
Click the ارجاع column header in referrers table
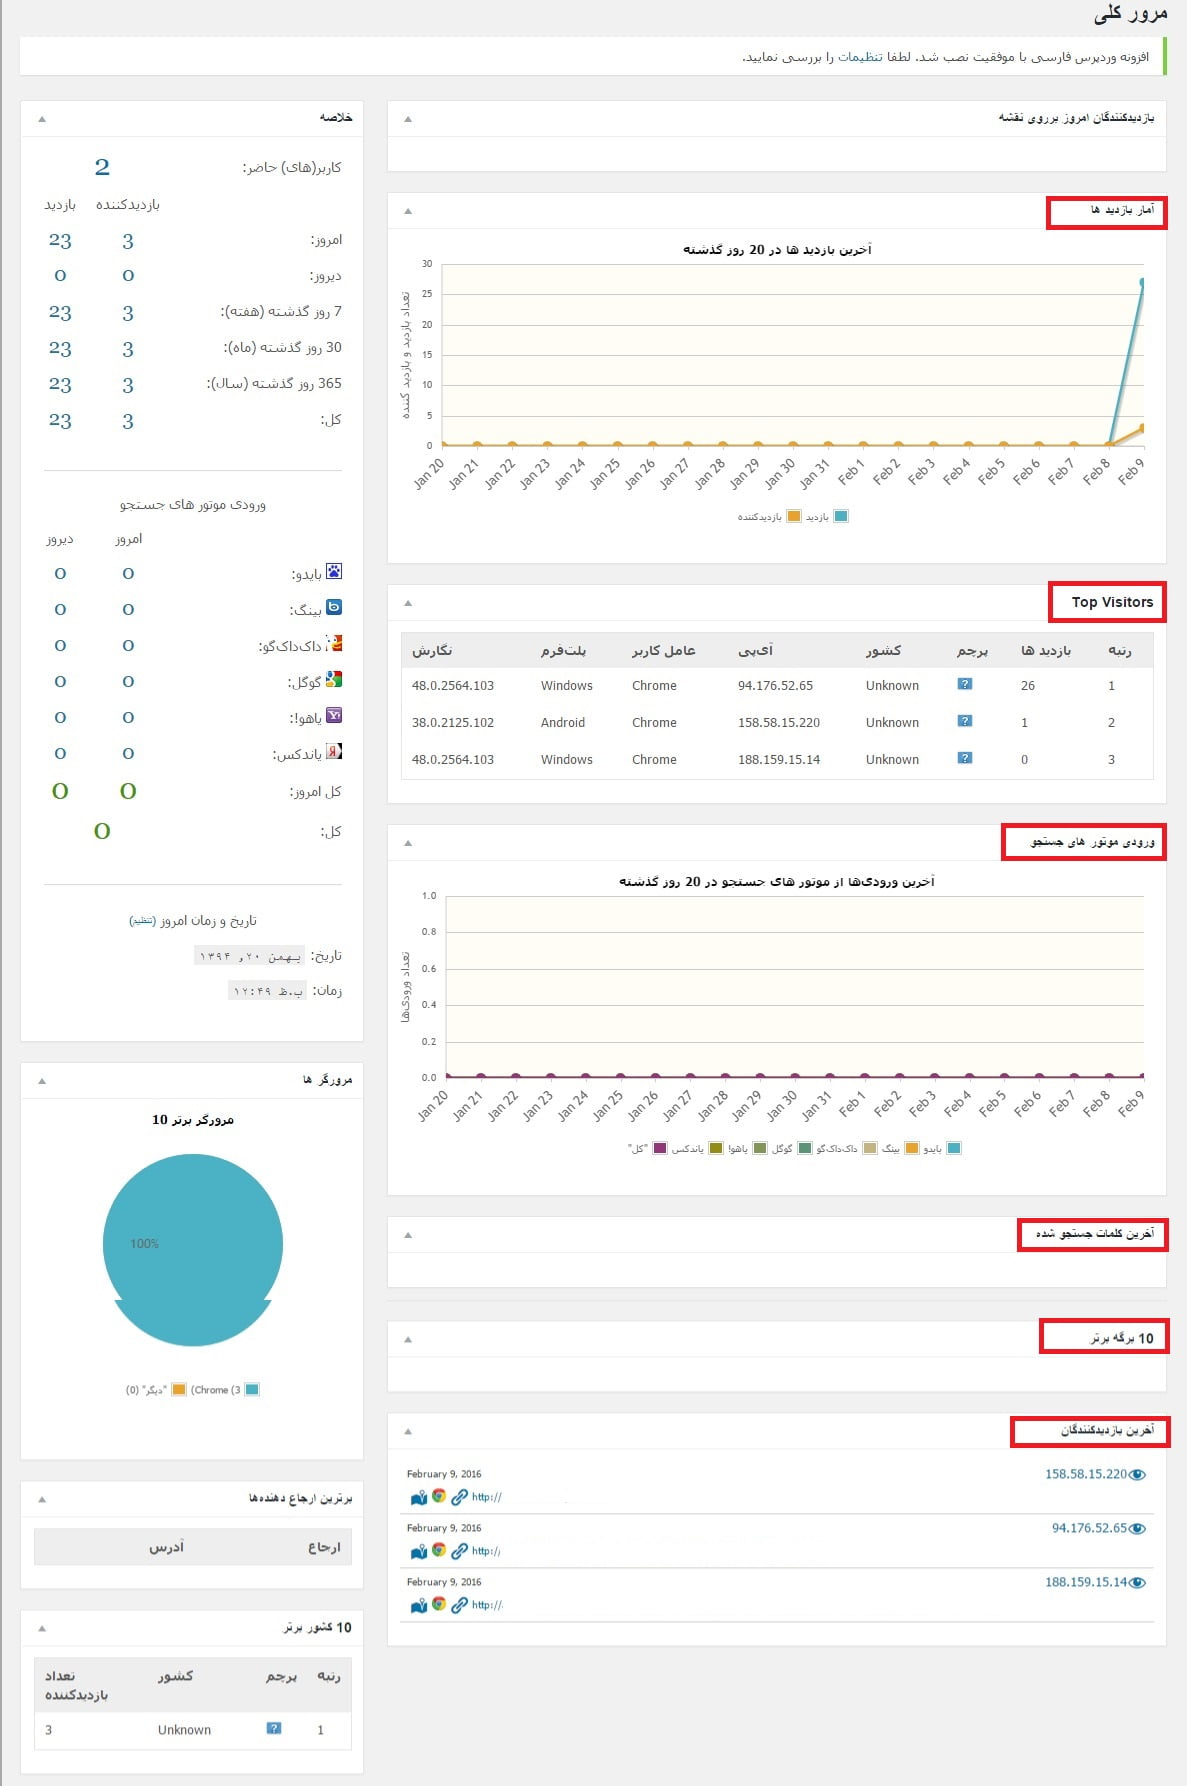point(324,1547)
